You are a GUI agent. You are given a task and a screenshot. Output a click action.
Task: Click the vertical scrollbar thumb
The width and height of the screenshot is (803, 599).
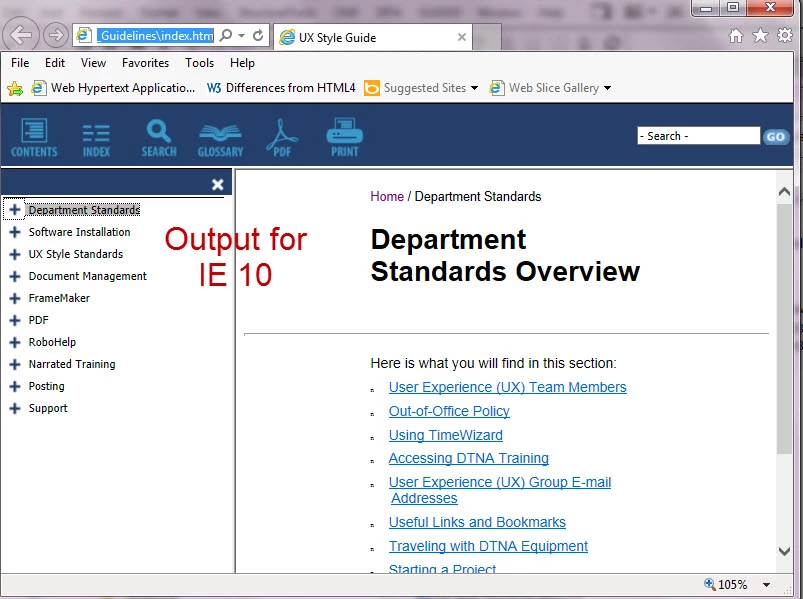point(784,329)
